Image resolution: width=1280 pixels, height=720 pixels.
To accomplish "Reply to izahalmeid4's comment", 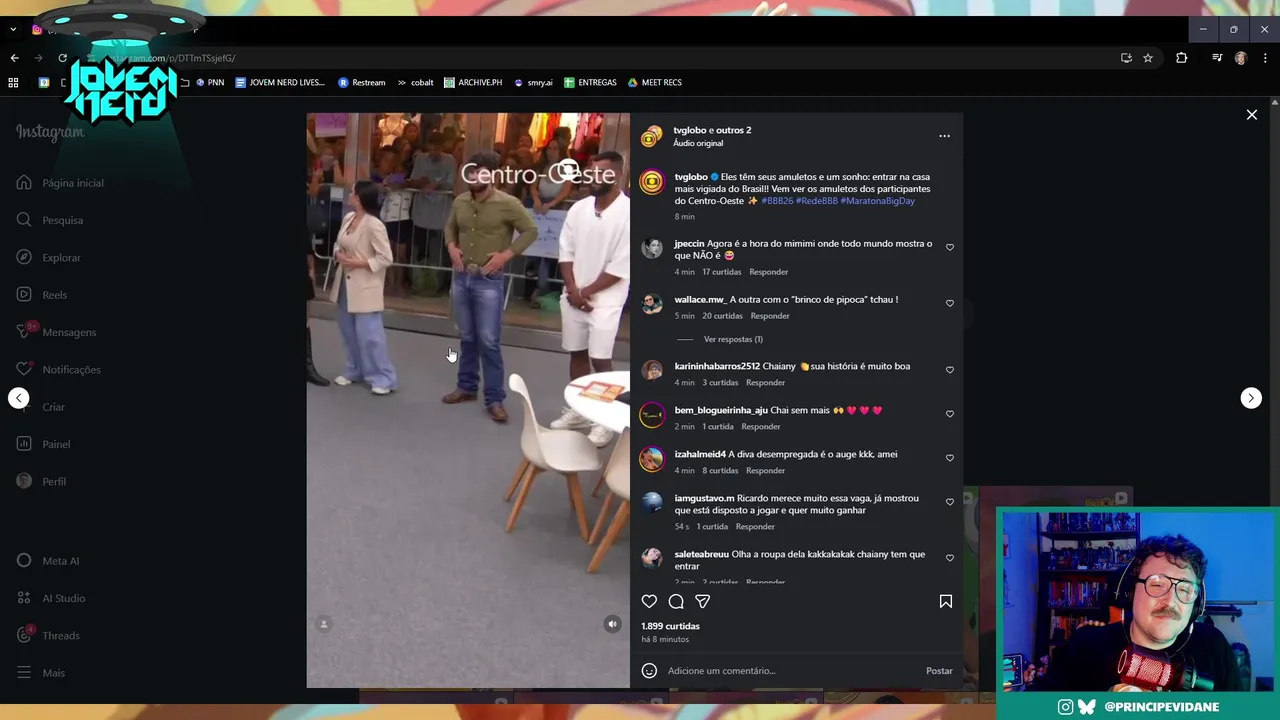I will pos(765,471).
